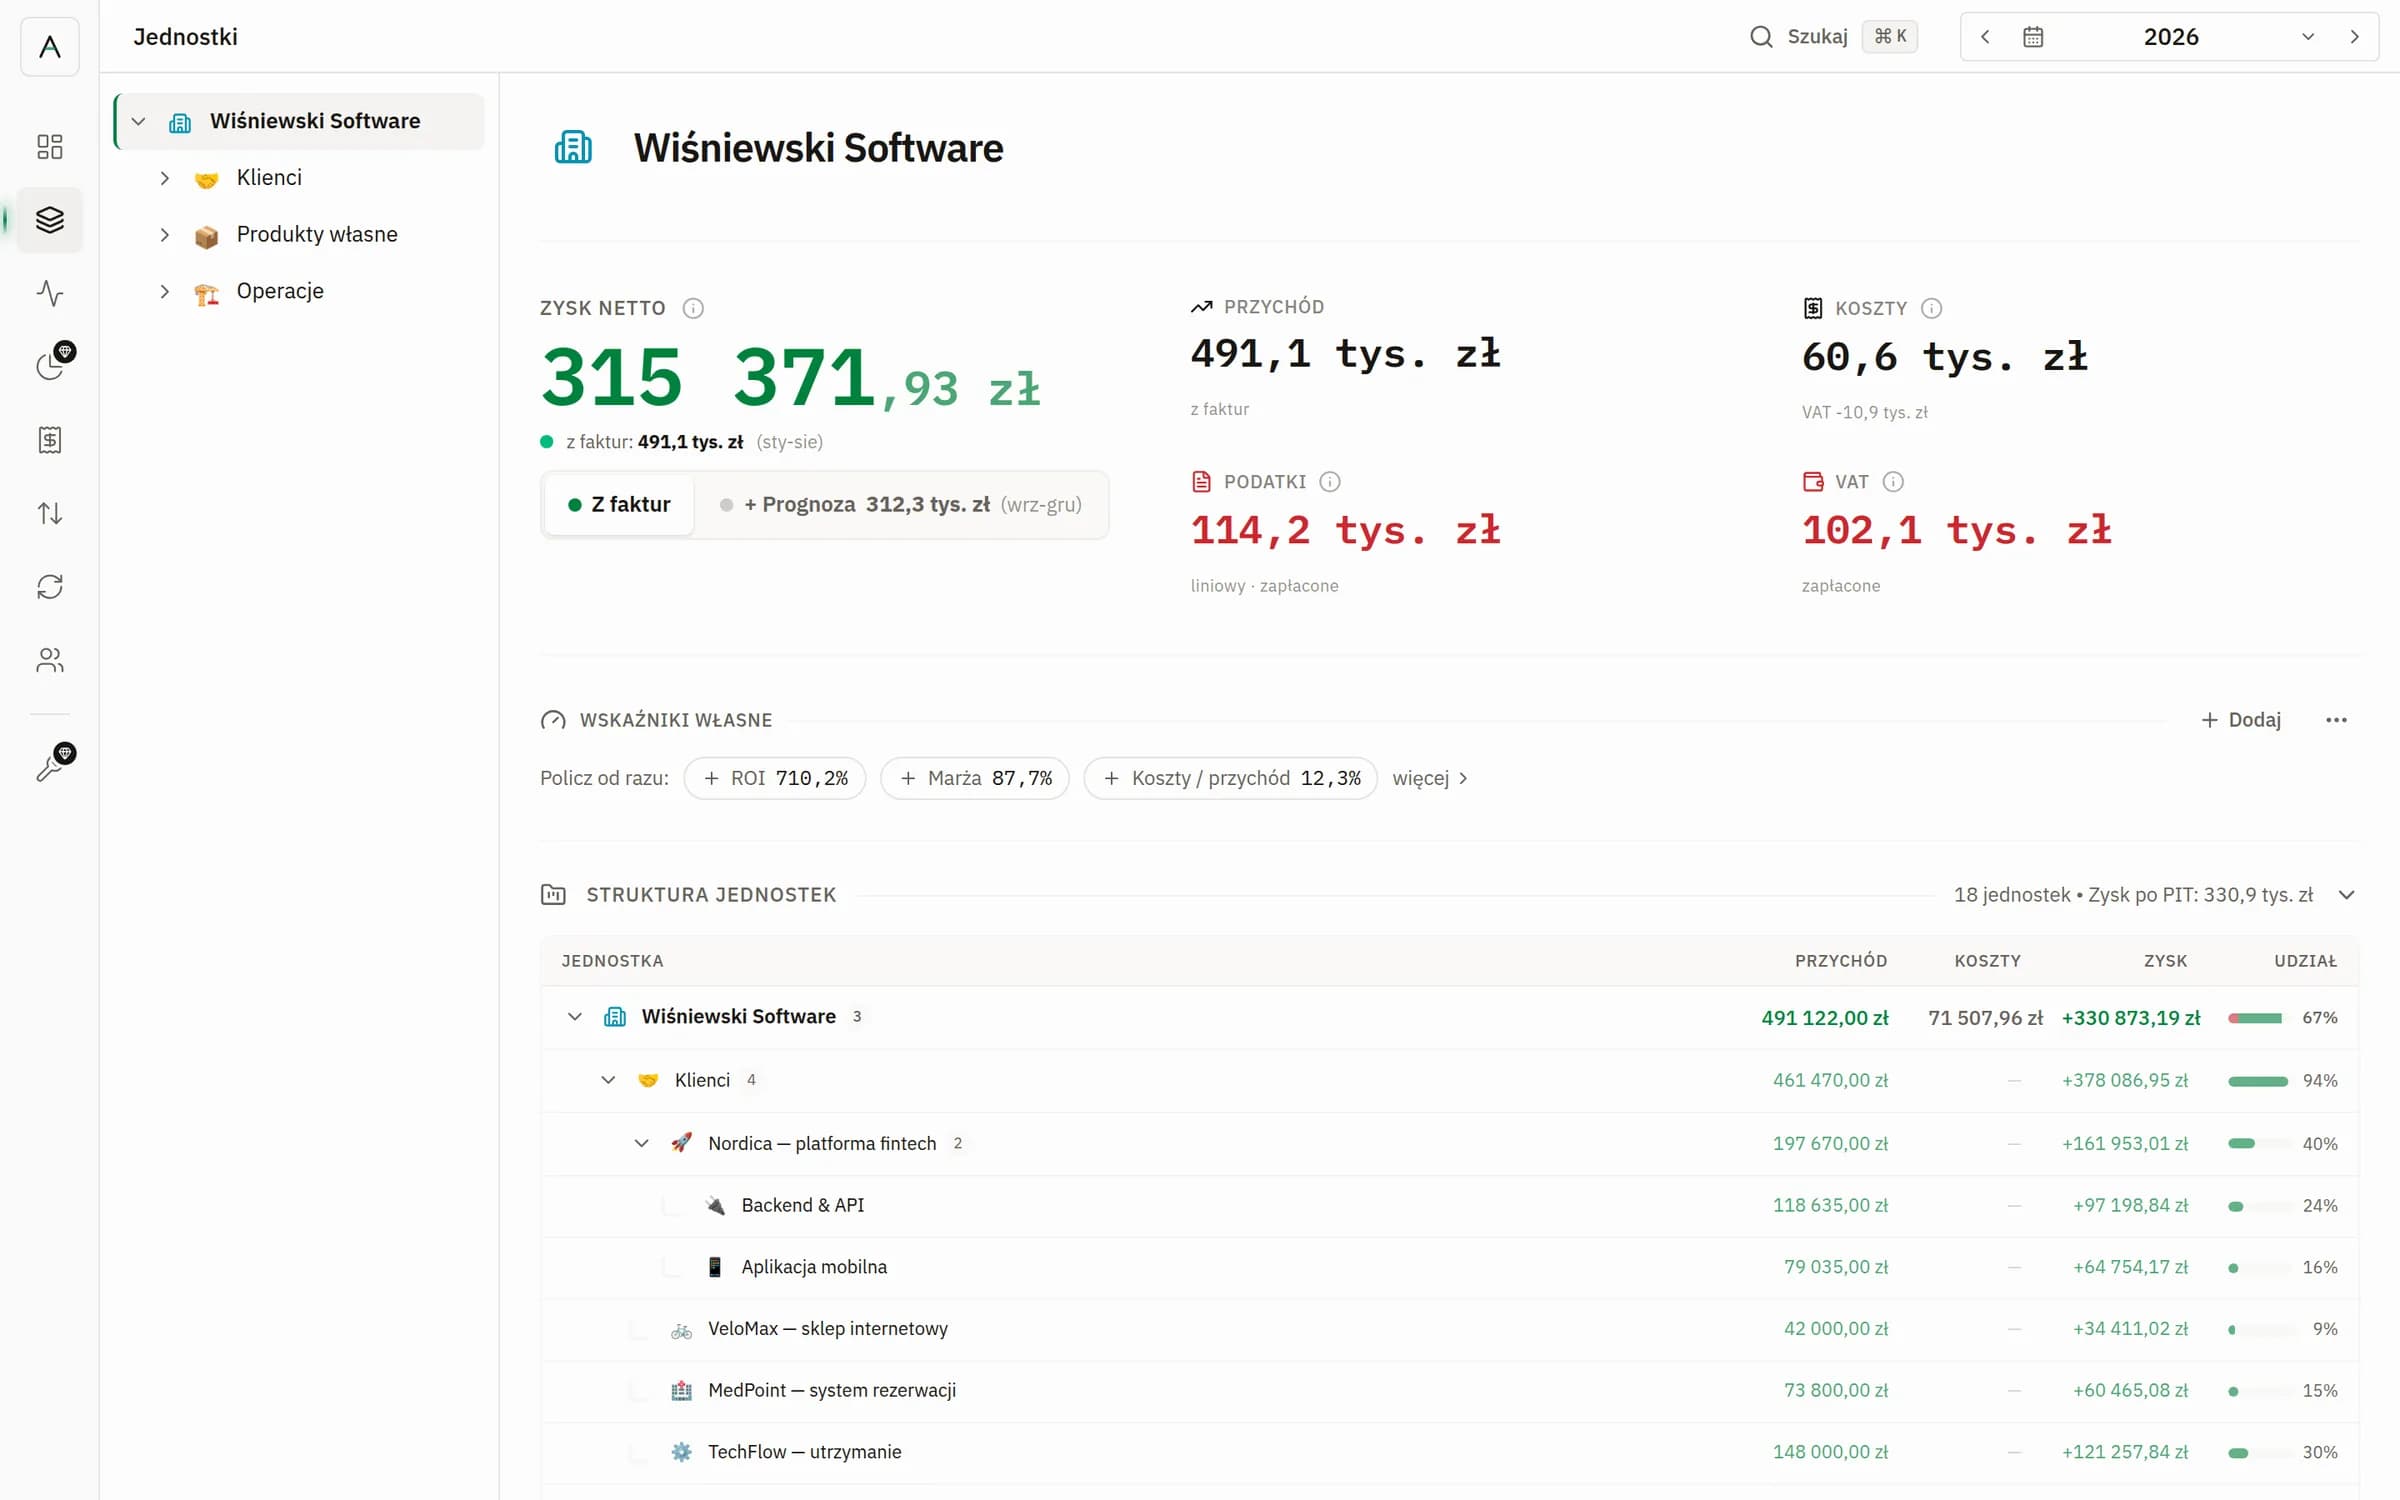Add the ROI 710,2% quick indicator
The height and width of the screenshot is (1500, 2400).
pos(775,778)
